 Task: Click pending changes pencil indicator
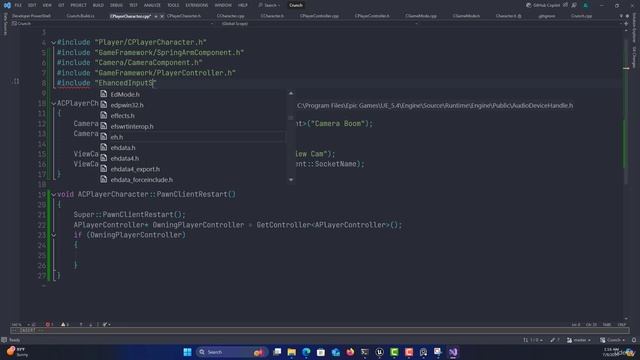click(x=554, y=340)
